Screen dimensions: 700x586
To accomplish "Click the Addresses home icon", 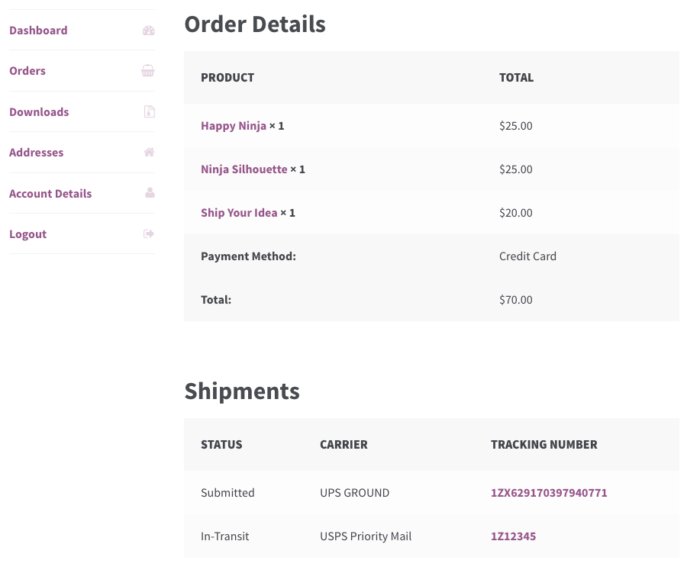I will tap(149, 152).
